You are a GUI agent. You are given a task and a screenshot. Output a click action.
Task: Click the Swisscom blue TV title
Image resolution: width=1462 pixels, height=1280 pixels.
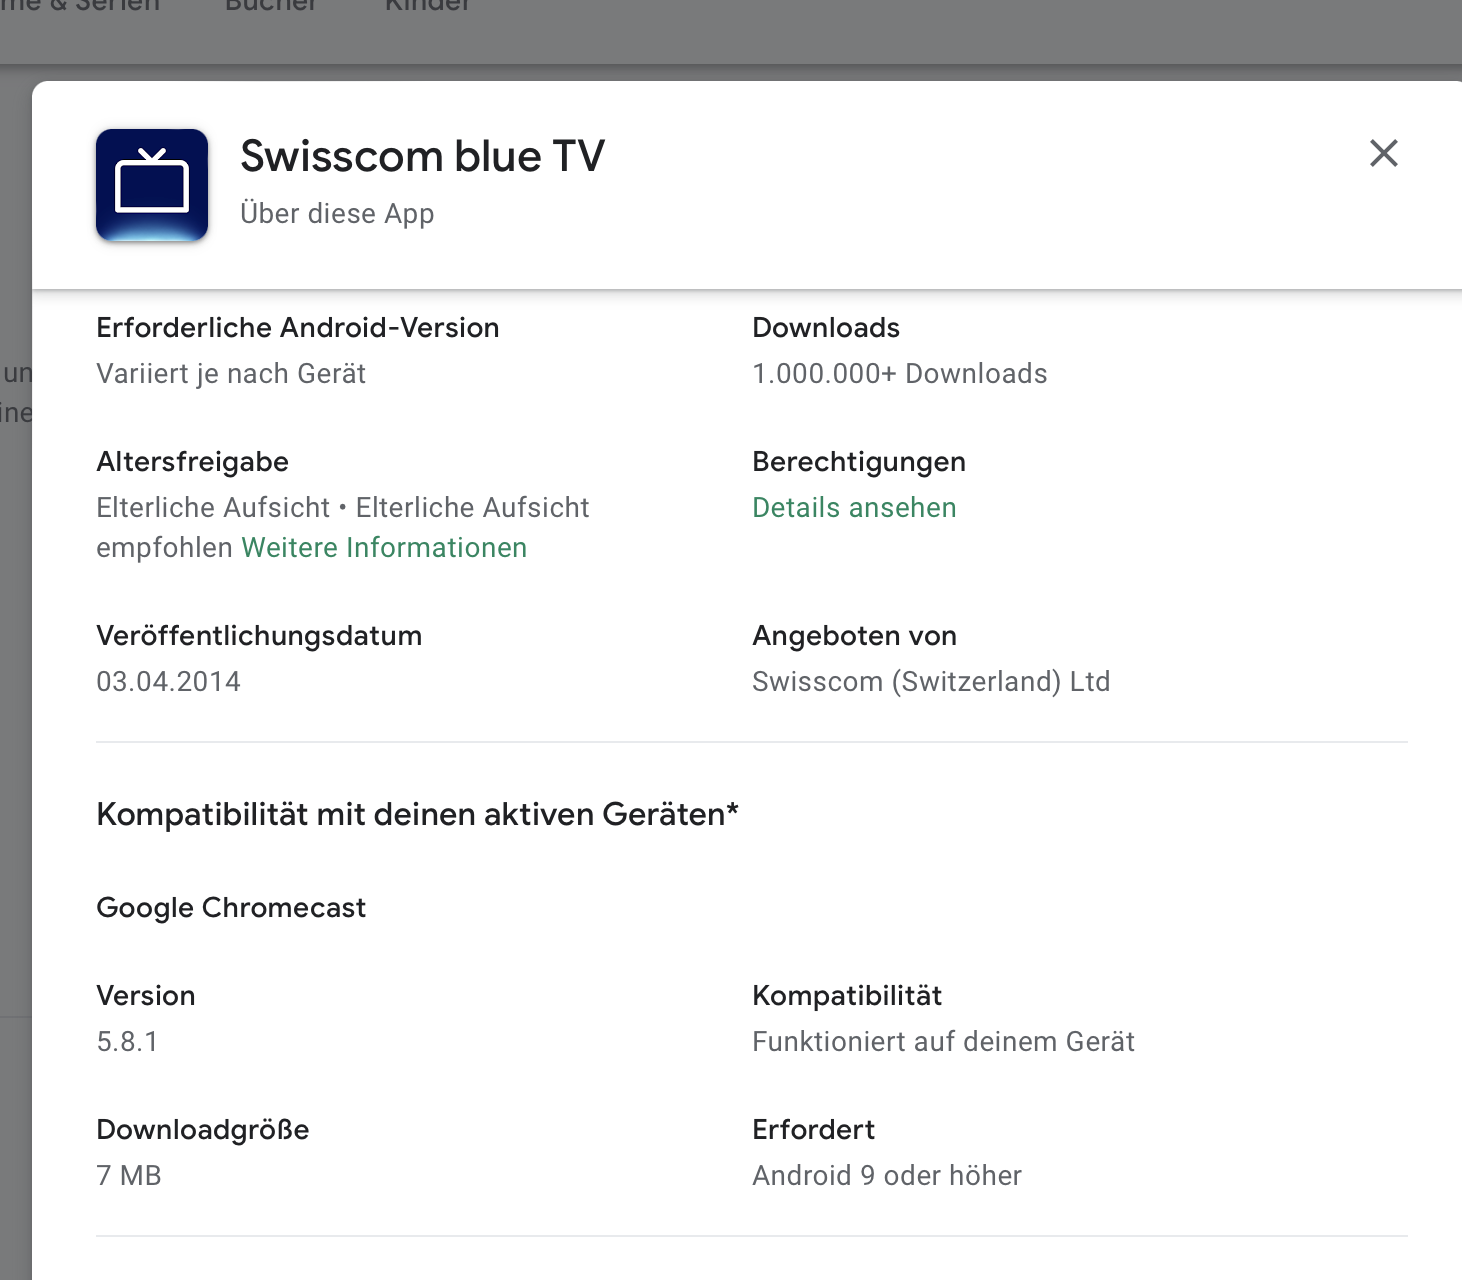click(422, 157)
